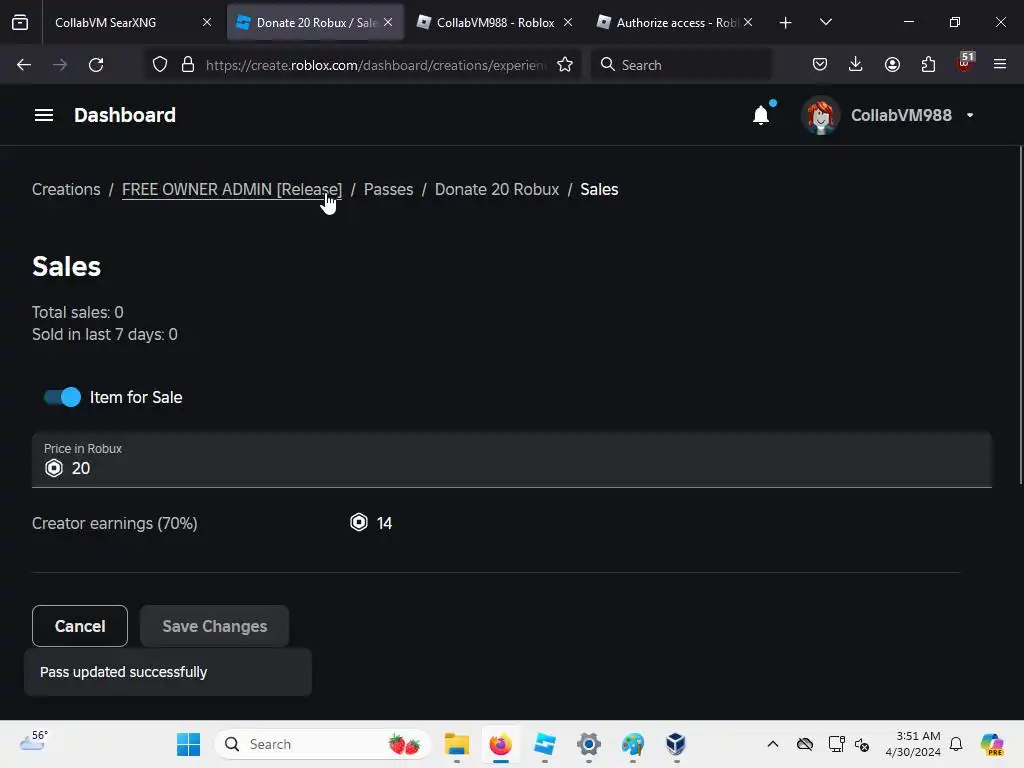This screenshot has height=768, width=1024.
Task: Switch to the Donate 20 Robux / Sales tab
Action: [315, 22]
